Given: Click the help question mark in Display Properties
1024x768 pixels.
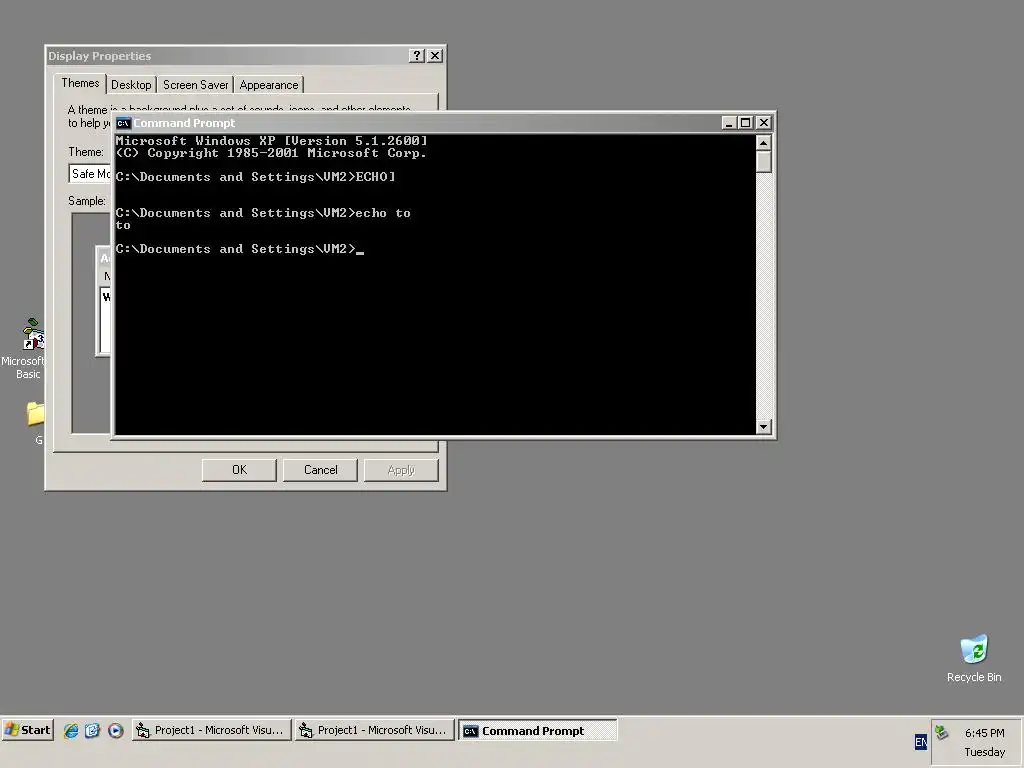Looking at the screenshot, I should coord(417,56).
